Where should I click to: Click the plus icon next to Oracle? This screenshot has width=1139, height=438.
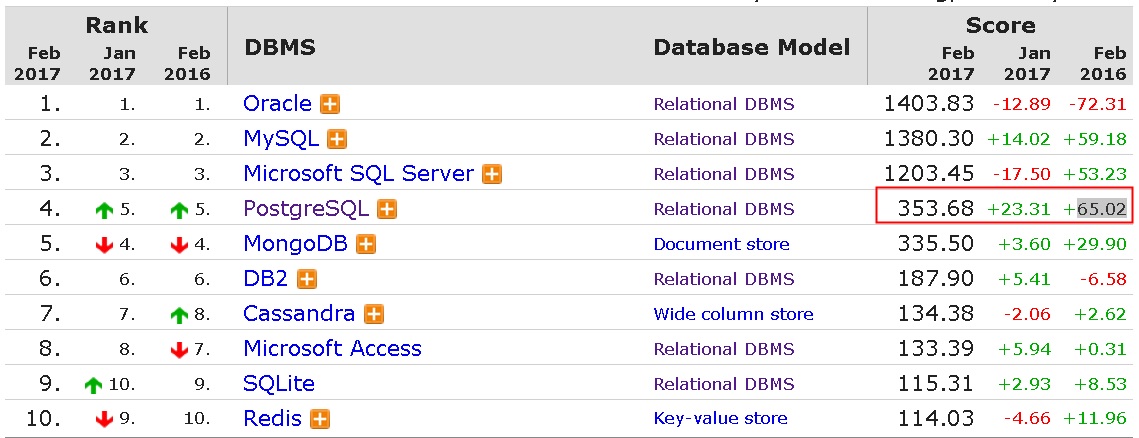(330, 104)
